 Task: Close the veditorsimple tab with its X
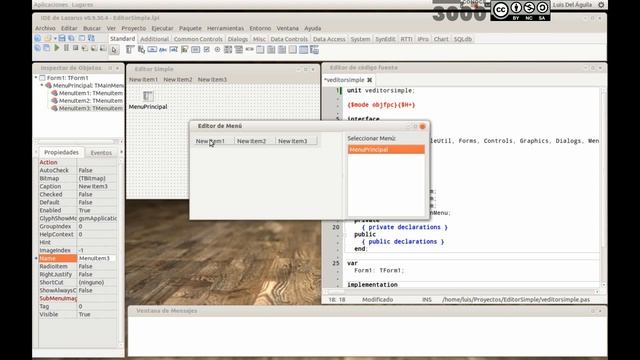369,80
